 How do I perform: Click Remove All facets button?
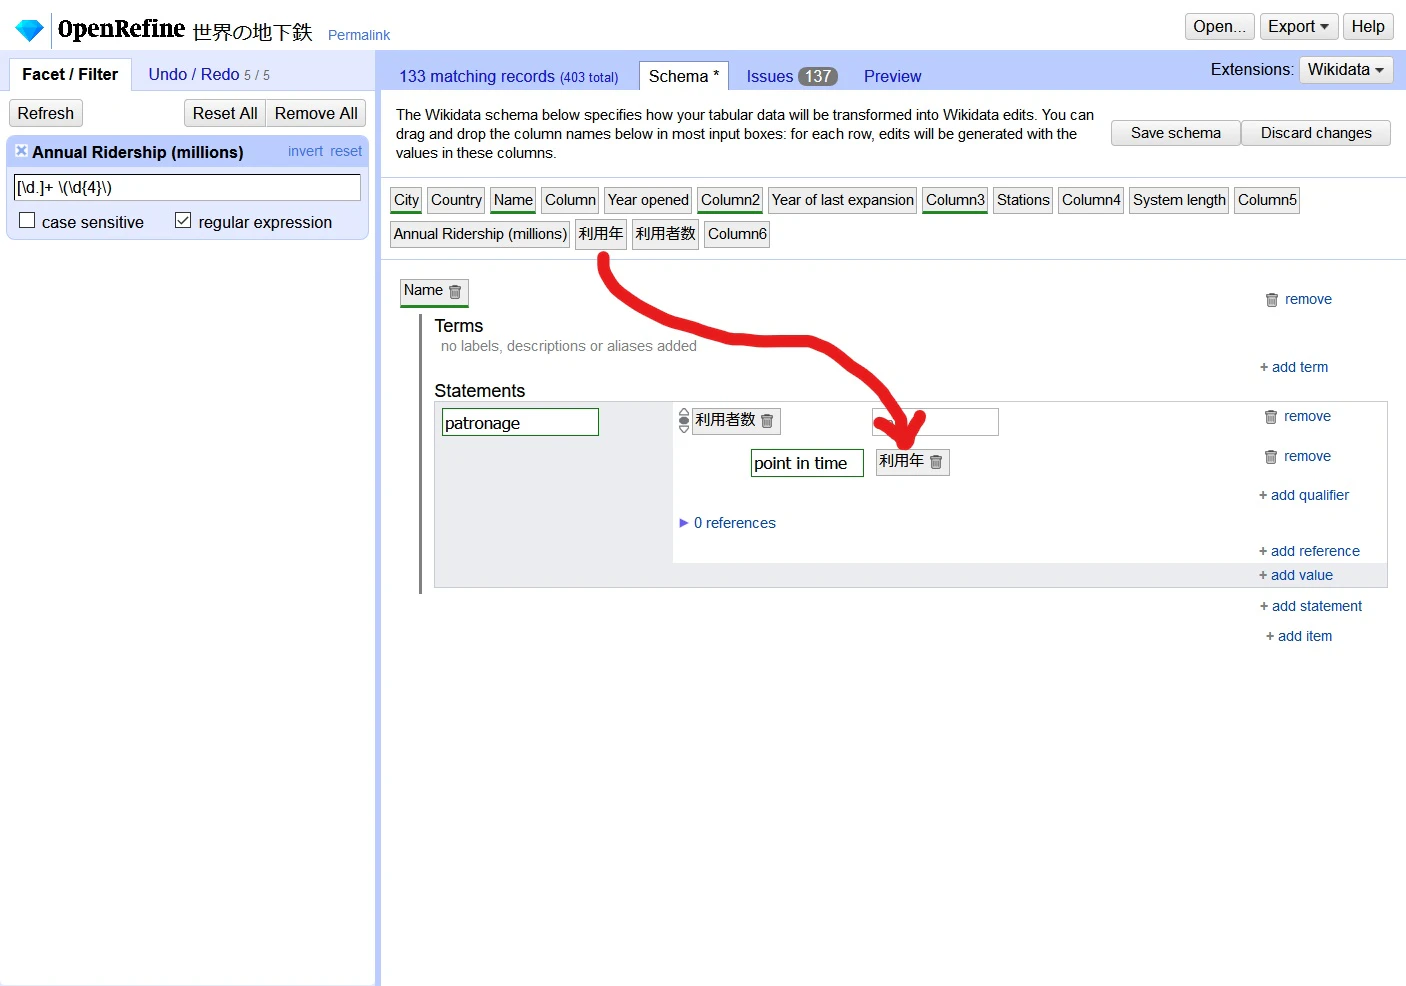316,113
